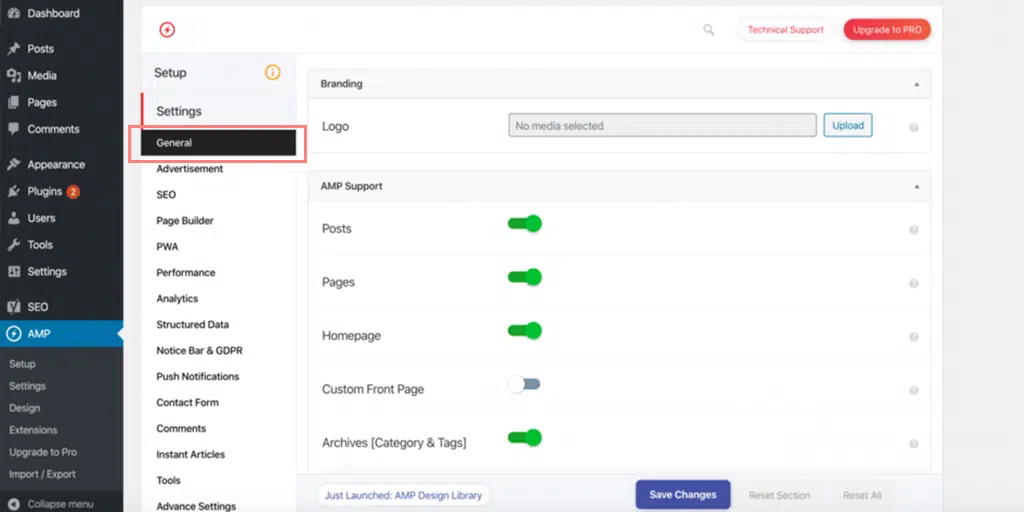The width and height of the screenshot is (1024, 512).
Task: Click help icon beside Logo row
Action: [x=913, y=128]
